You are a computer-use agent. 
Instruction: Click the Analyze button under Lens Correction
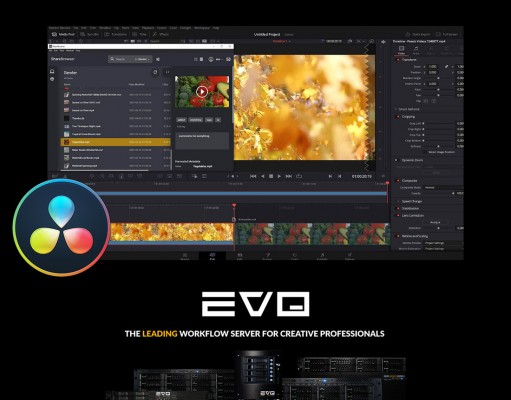(x=435, y=222)
